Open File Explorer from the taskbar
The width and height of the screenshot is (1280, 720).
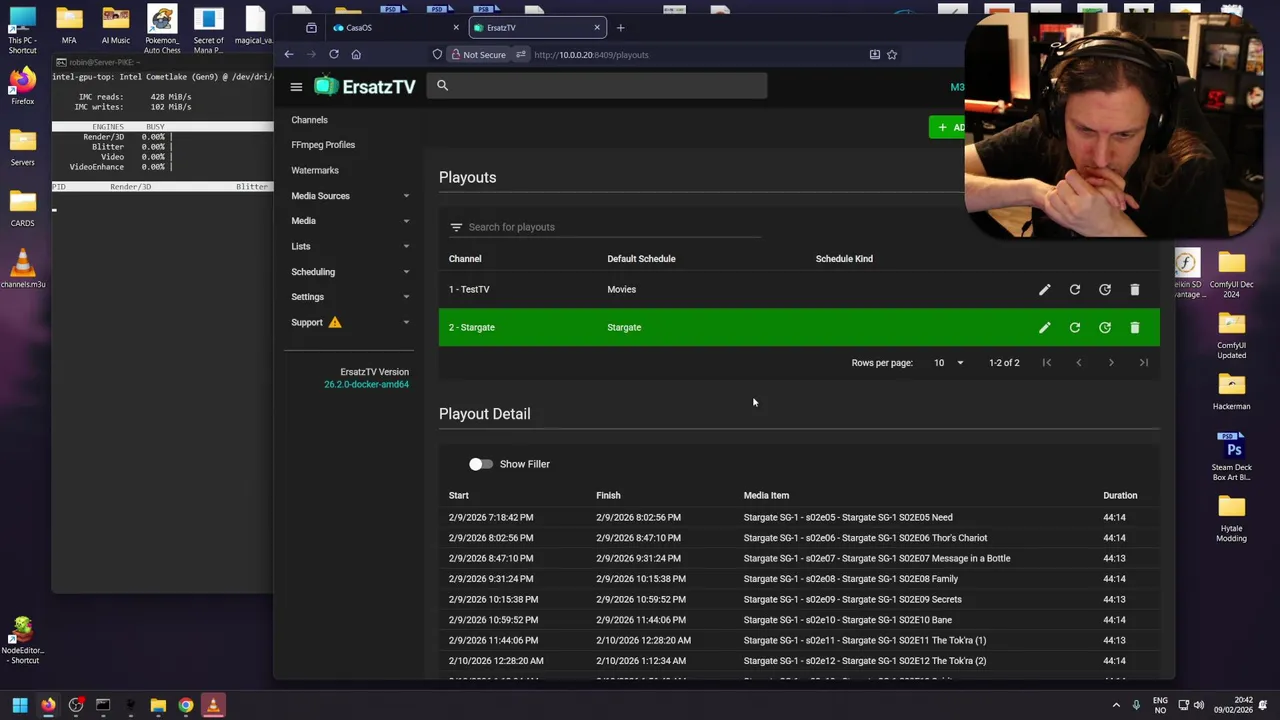tap(158, 705)
